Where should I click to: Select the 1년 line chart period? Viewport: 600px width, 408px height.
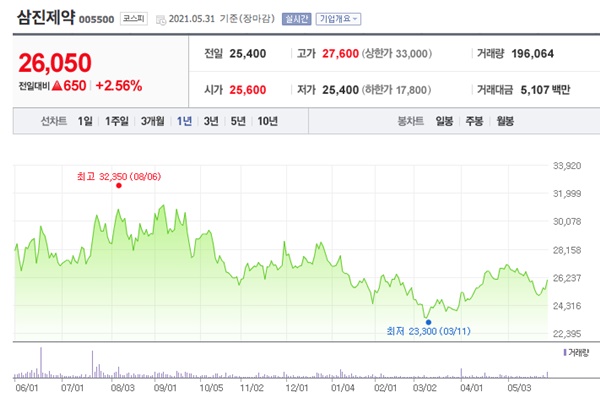pyautogui.click(x=184, y=121)
